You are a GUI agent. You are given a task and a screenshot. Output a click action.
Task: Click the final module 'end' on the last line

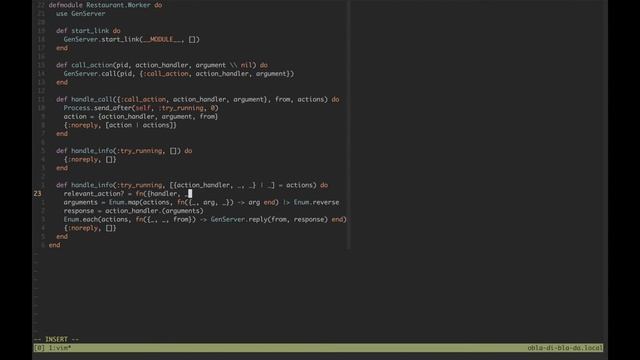click(54, 245)
